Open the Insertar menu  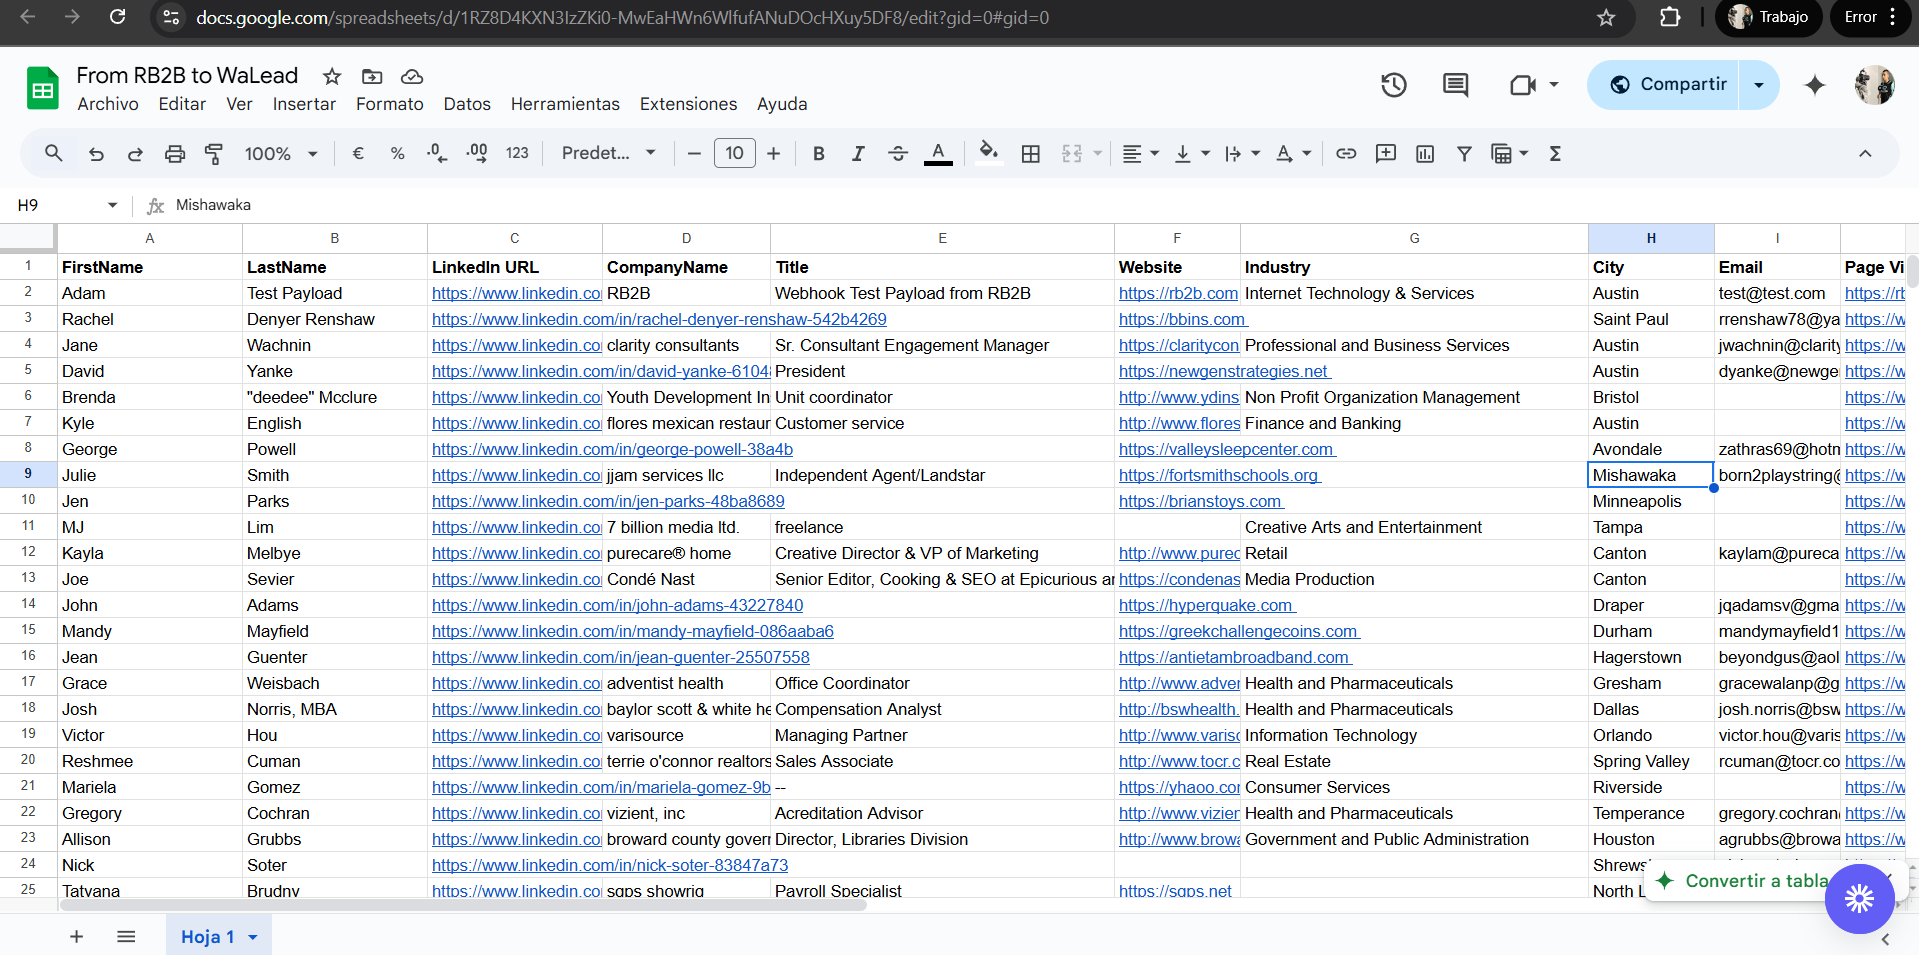(304, 104)
